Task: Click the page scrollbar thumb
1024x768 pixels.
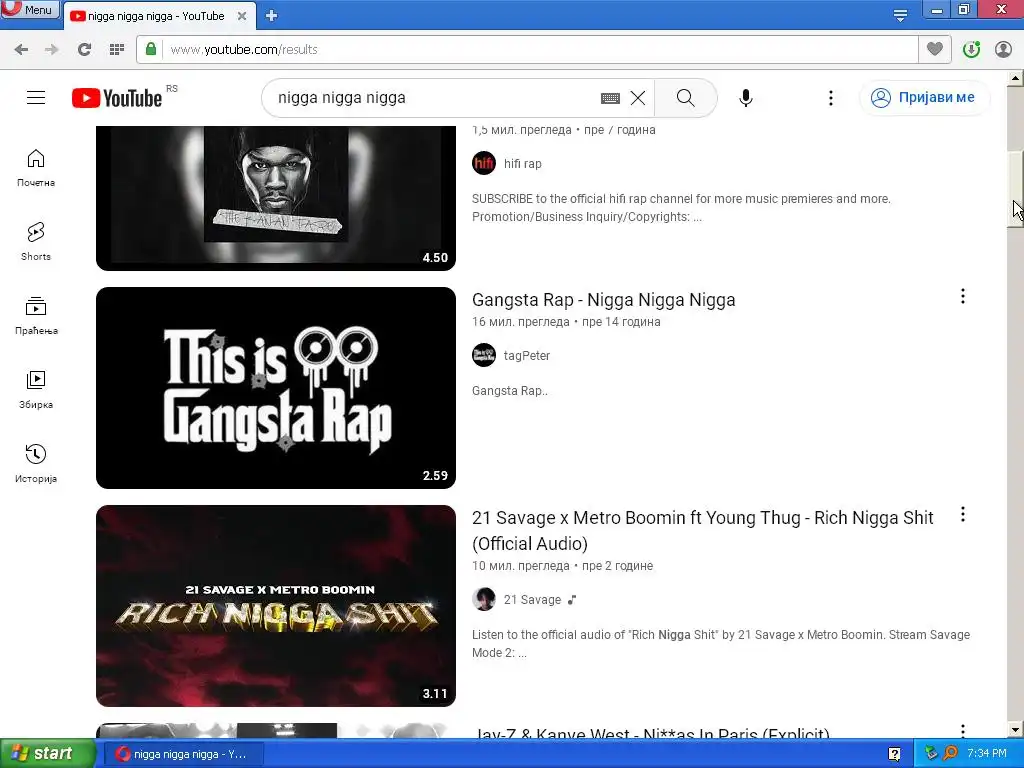Action: [1015, 189]
